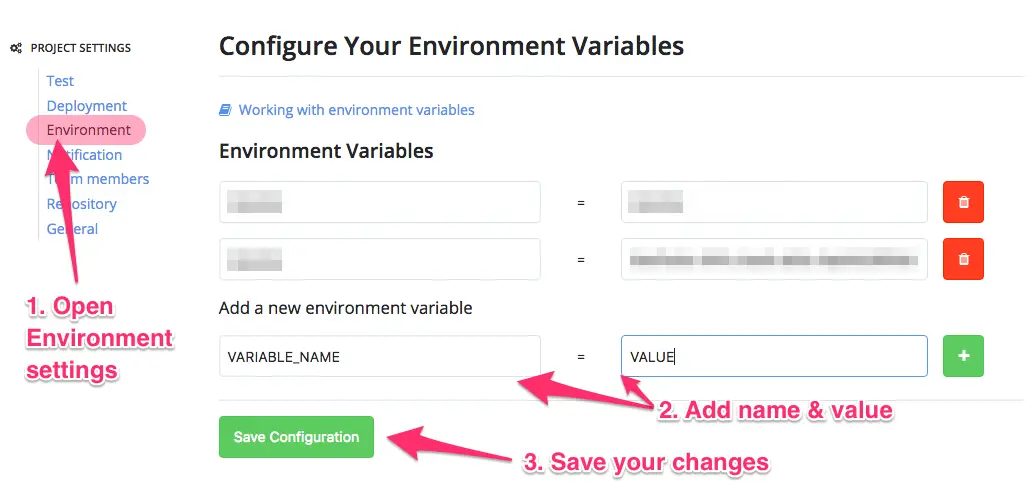Click the first variable's value field

(774, 202)
